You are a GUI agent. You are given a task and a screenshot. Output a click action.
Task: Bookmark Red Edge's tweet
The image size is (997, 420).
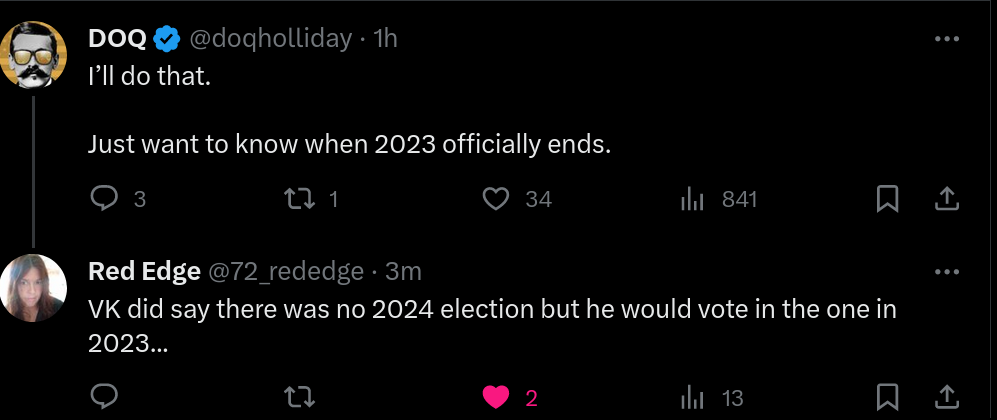(x=886, y=397)
